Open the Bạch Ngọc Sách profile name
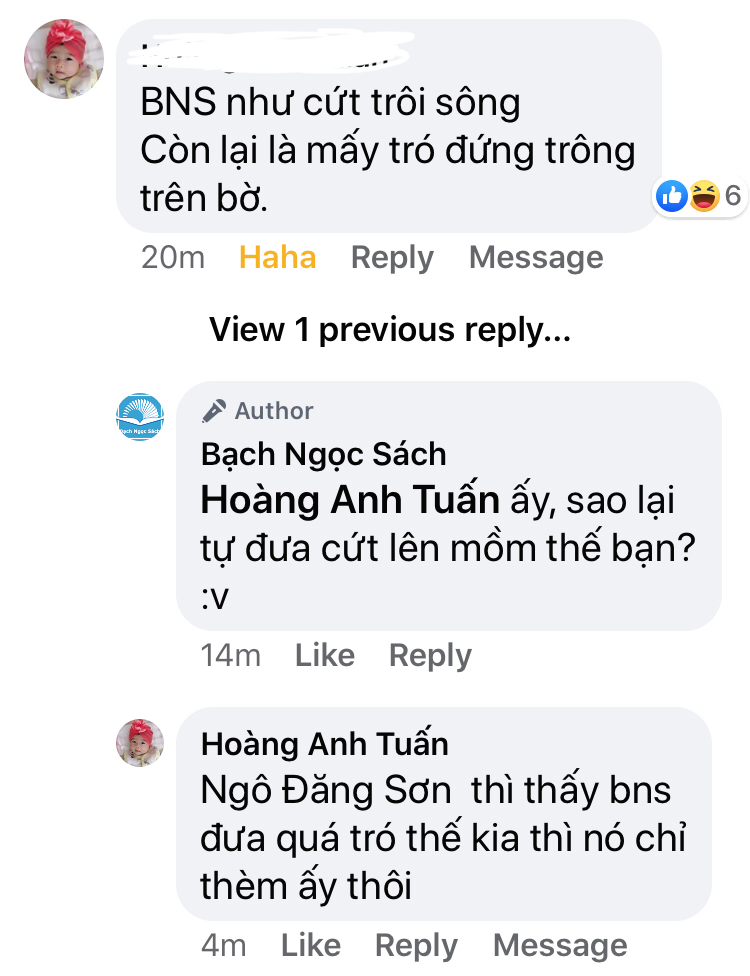This screenshot has height=976, width=750. [323, 455]
